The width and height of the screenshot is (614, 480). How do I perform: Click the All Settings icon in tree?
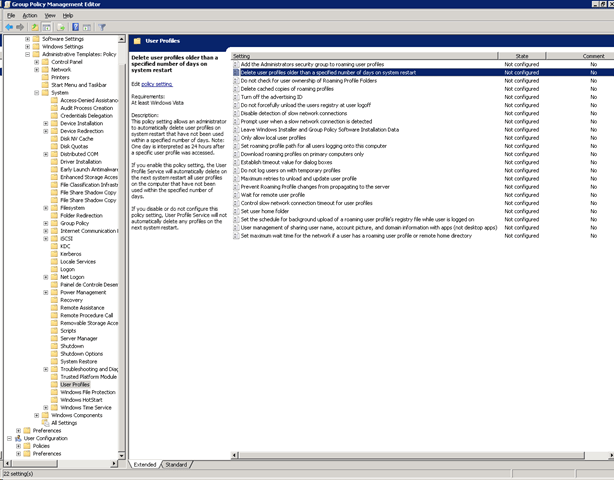click(45, 423)
